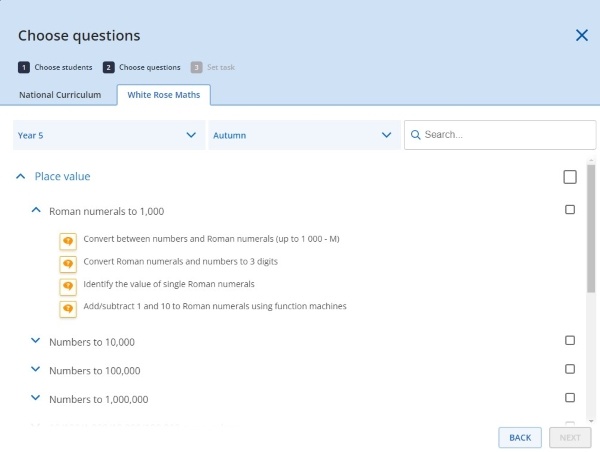Close the Choose questions dialog
This screenshot has height=452, width=600.
click(x=581, y=35)
